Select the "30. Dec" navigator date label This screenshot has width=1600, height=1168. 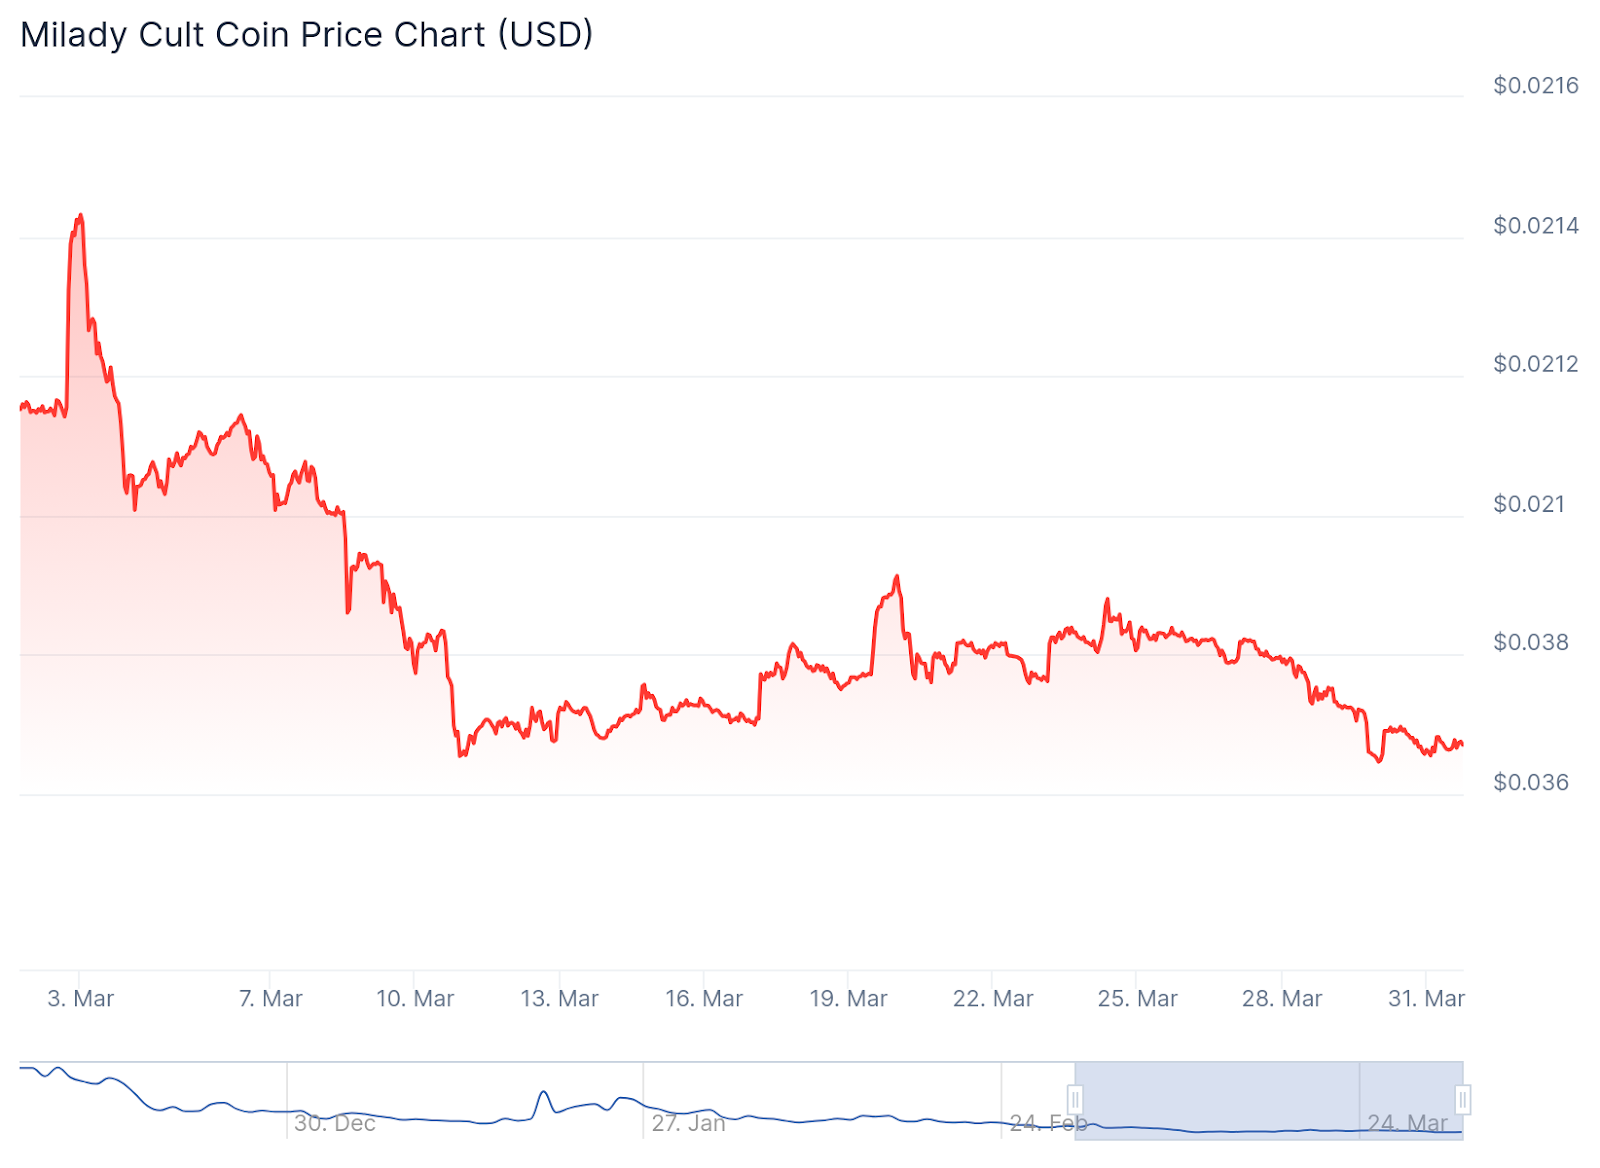click(x=335, y=1123)
